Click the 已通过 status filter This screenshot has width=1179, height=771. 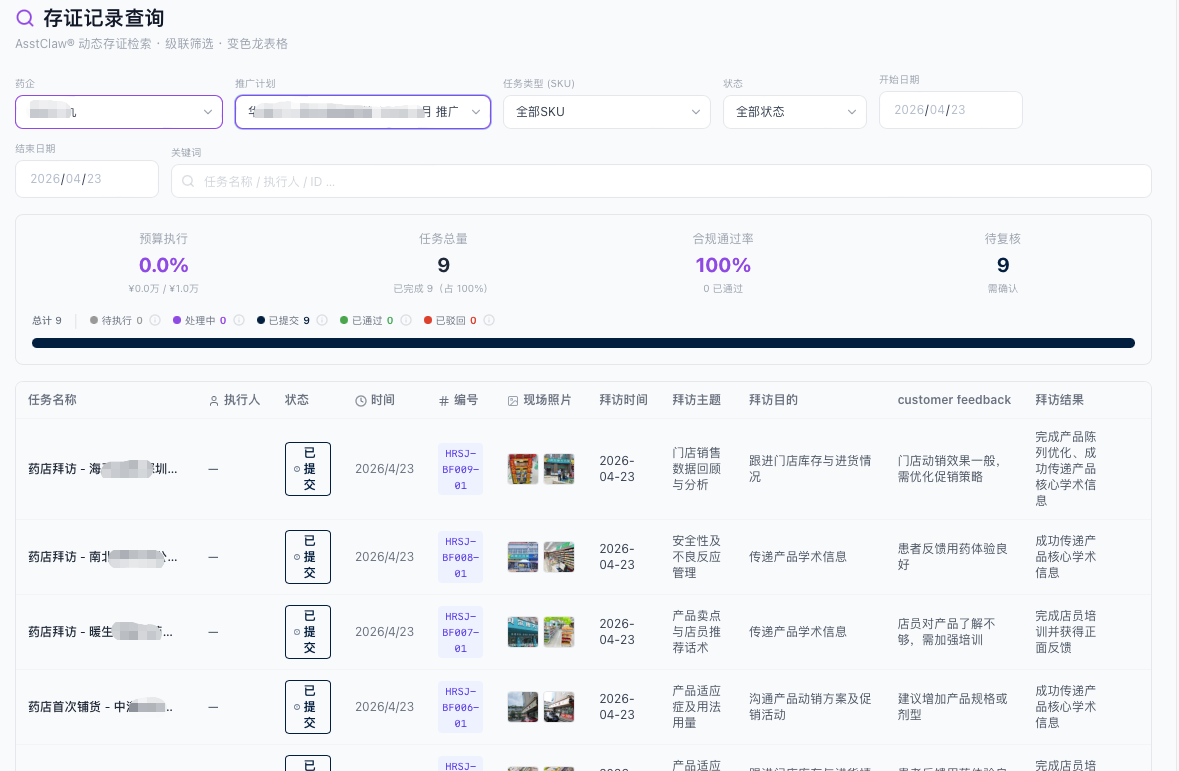(x=366, y=320)
